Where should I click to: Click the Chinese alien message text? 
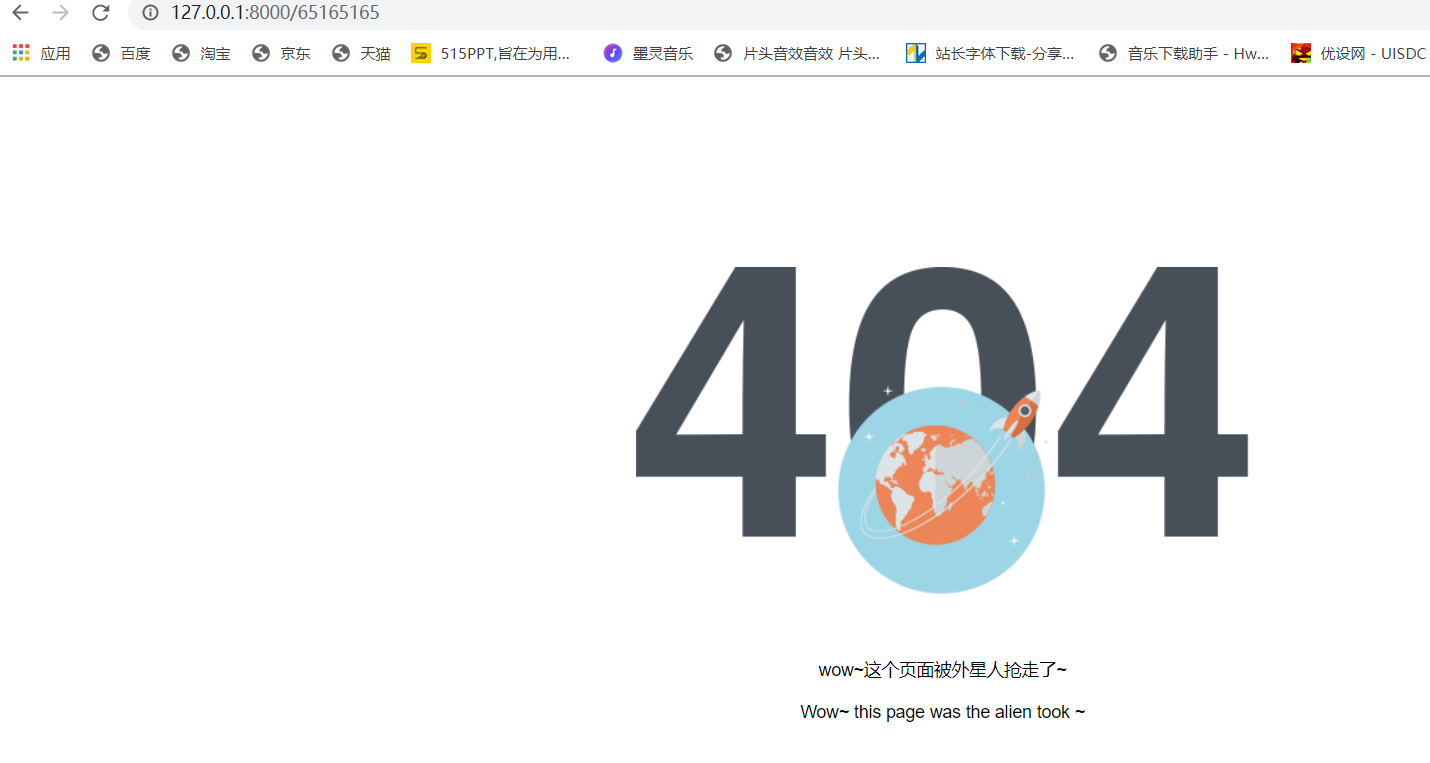[942, 669]
